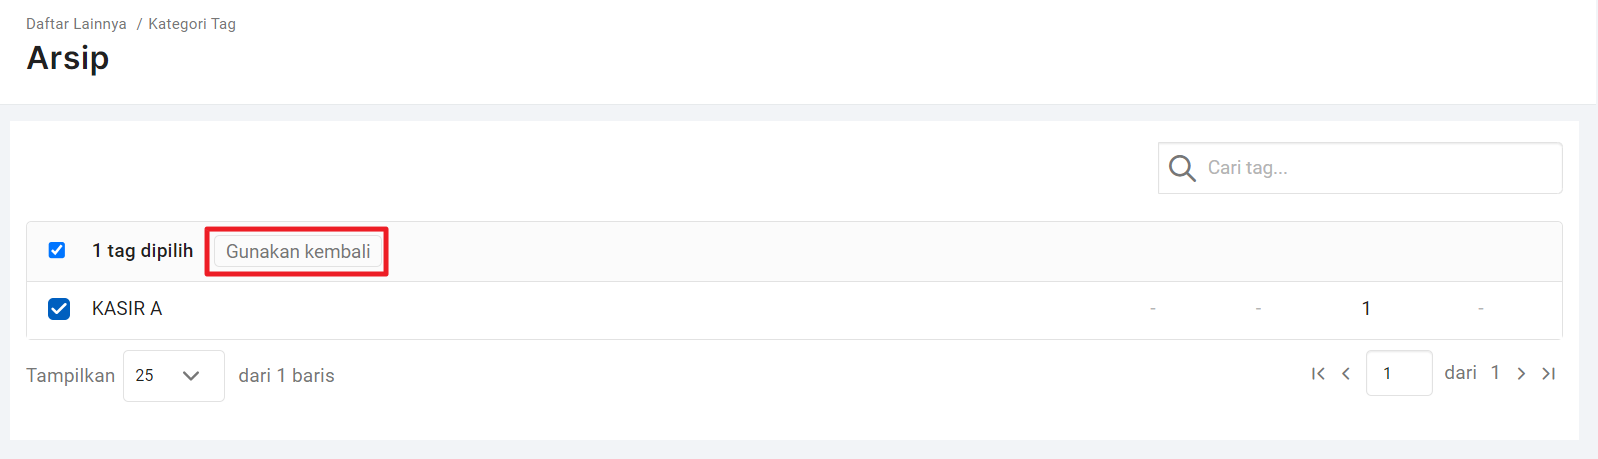Click the Gunakan kembali button
The width and height of the screenshot is (1598, 459).
coord(298,251)
